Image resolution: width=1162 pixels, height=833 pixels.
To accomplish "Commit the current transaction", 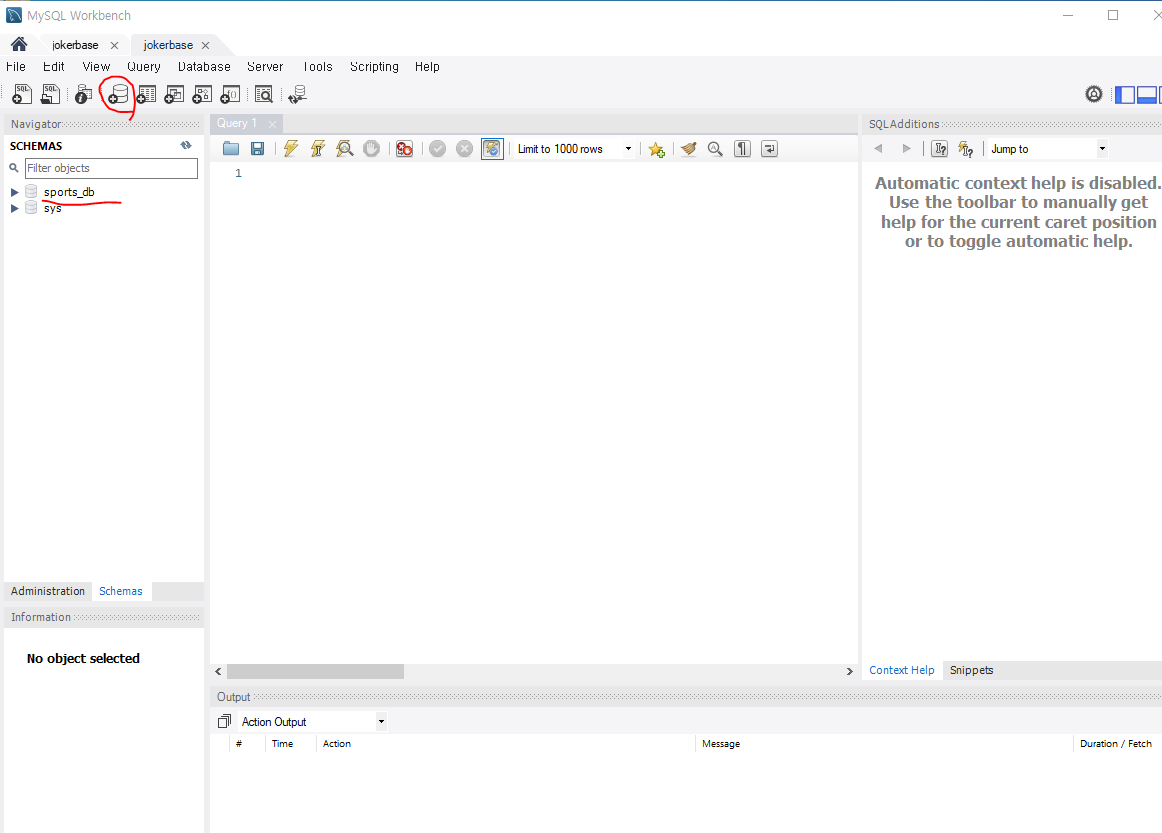I will coord(437,149).
